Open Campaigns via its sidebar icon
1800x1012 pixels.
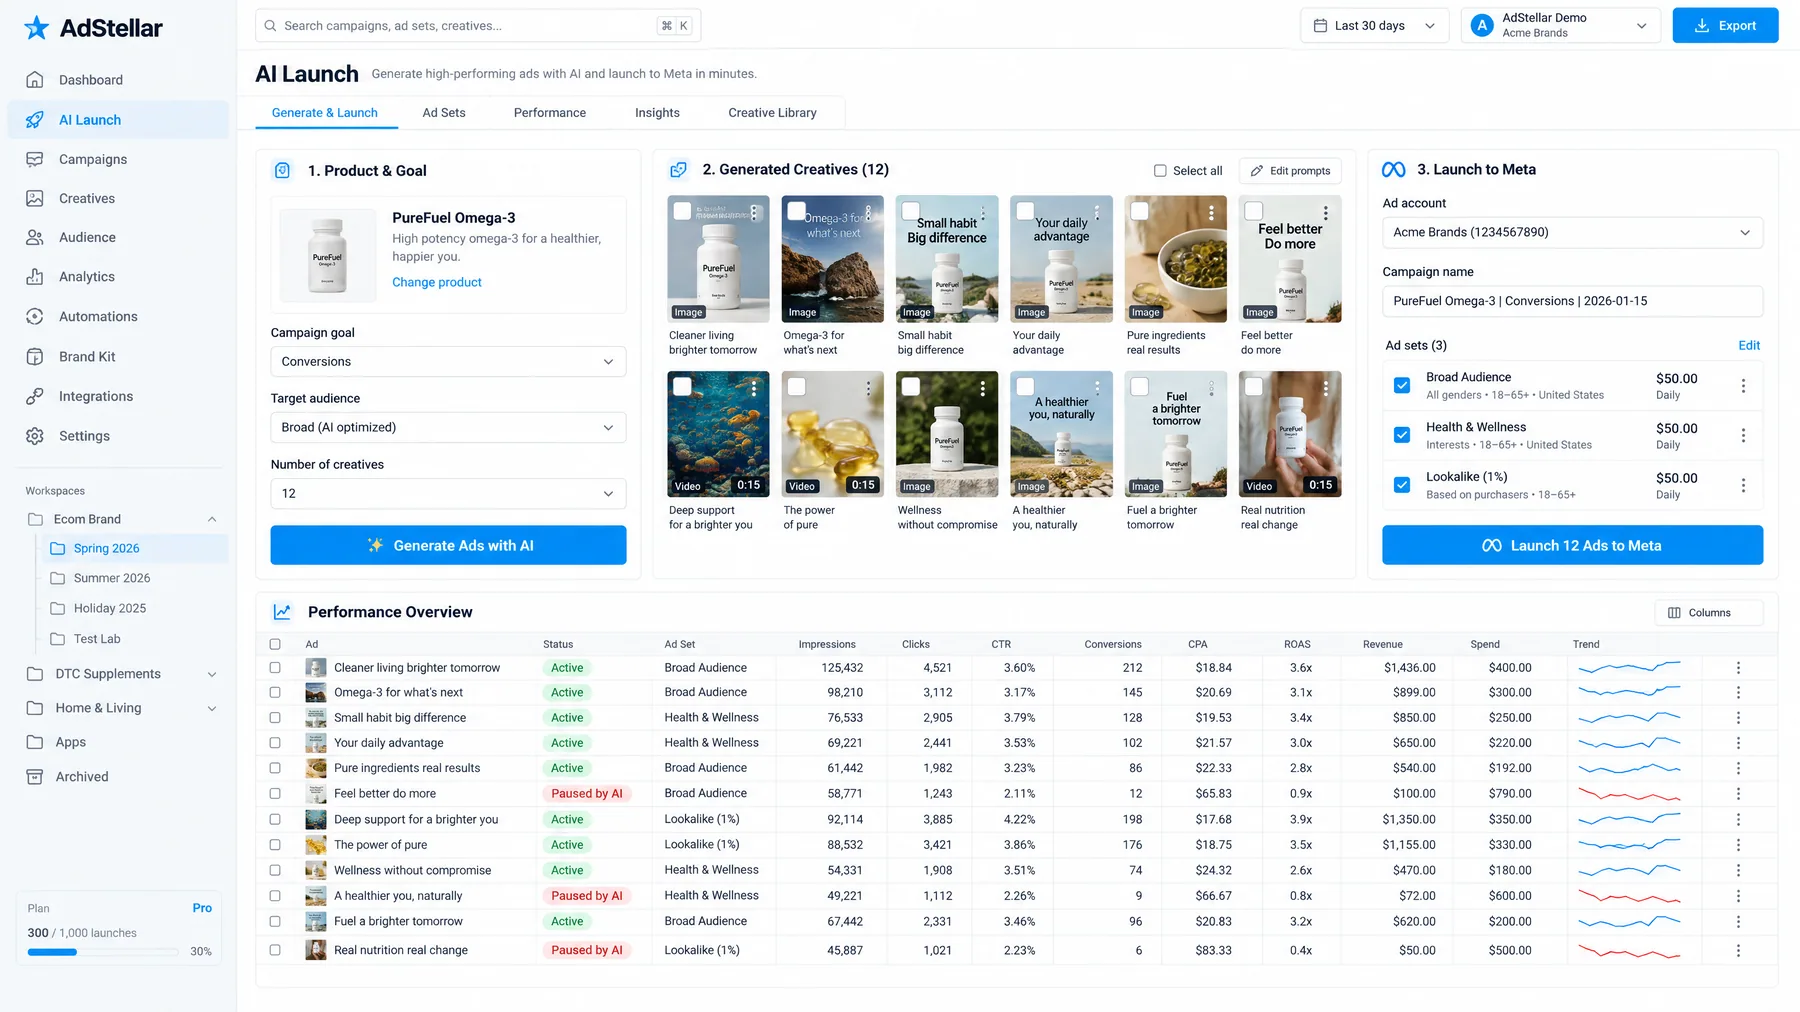click(x=35, y=159)
